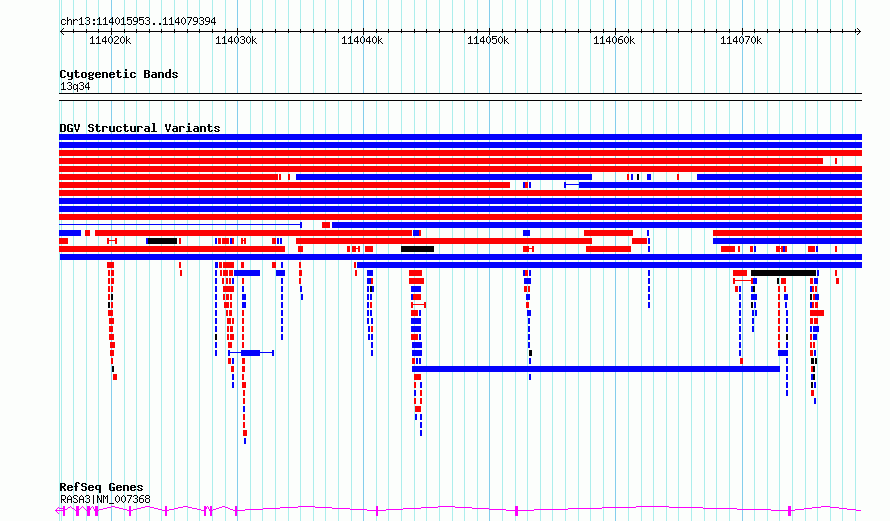890x521 pixels.
Task: Click the ruler's left end arrow
Action: tap(62, 32)
